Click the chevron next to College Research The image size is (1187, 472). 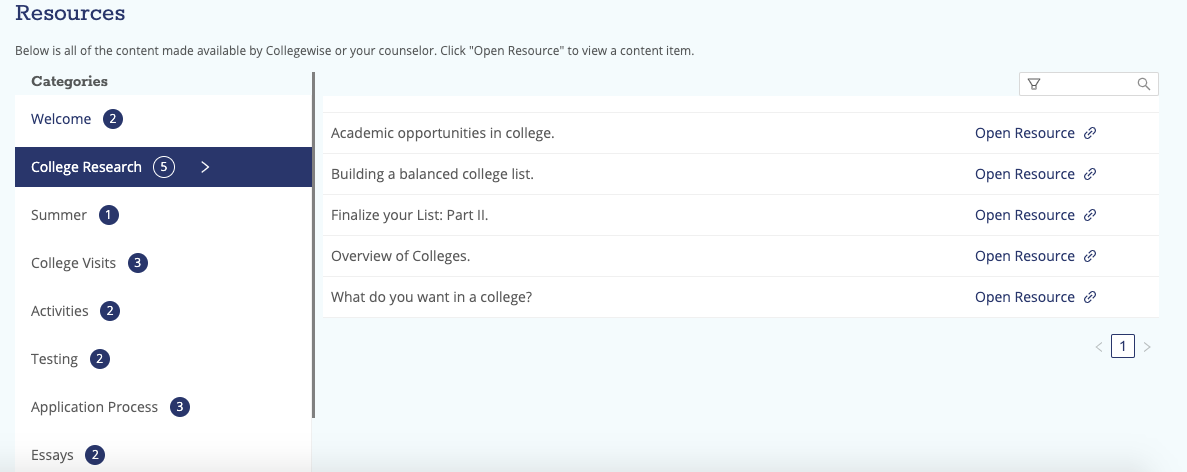coord(205,167)
